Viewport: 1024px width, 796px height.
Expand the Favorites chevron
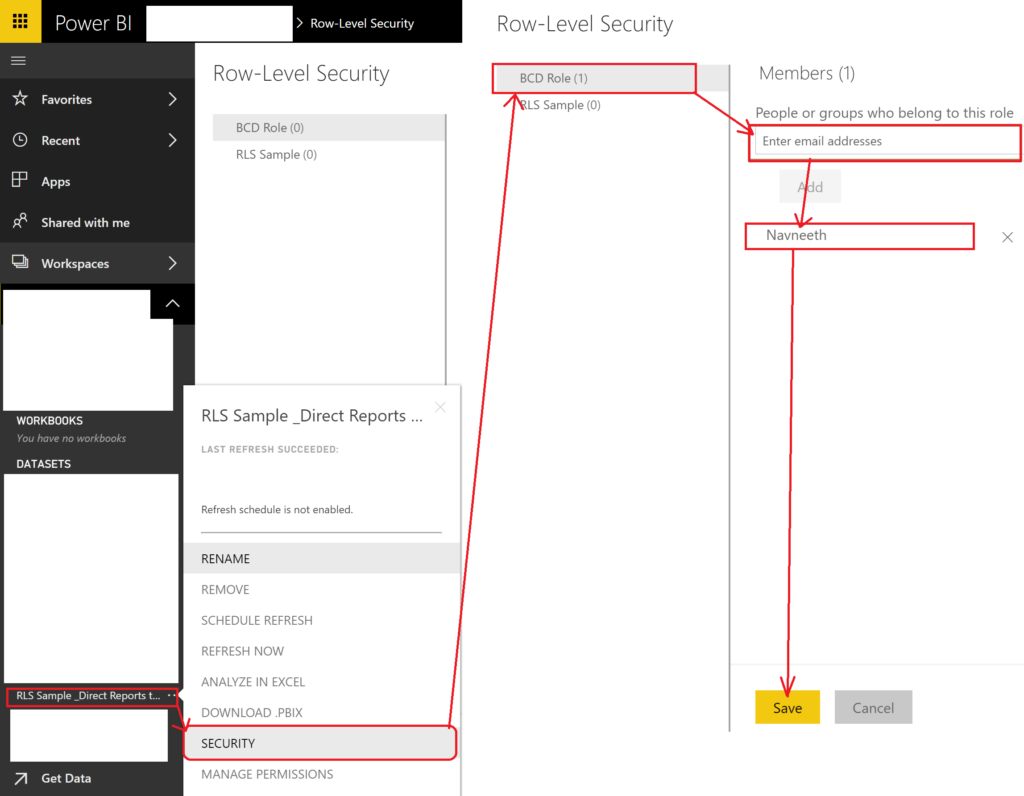click(x=172, y=99)
